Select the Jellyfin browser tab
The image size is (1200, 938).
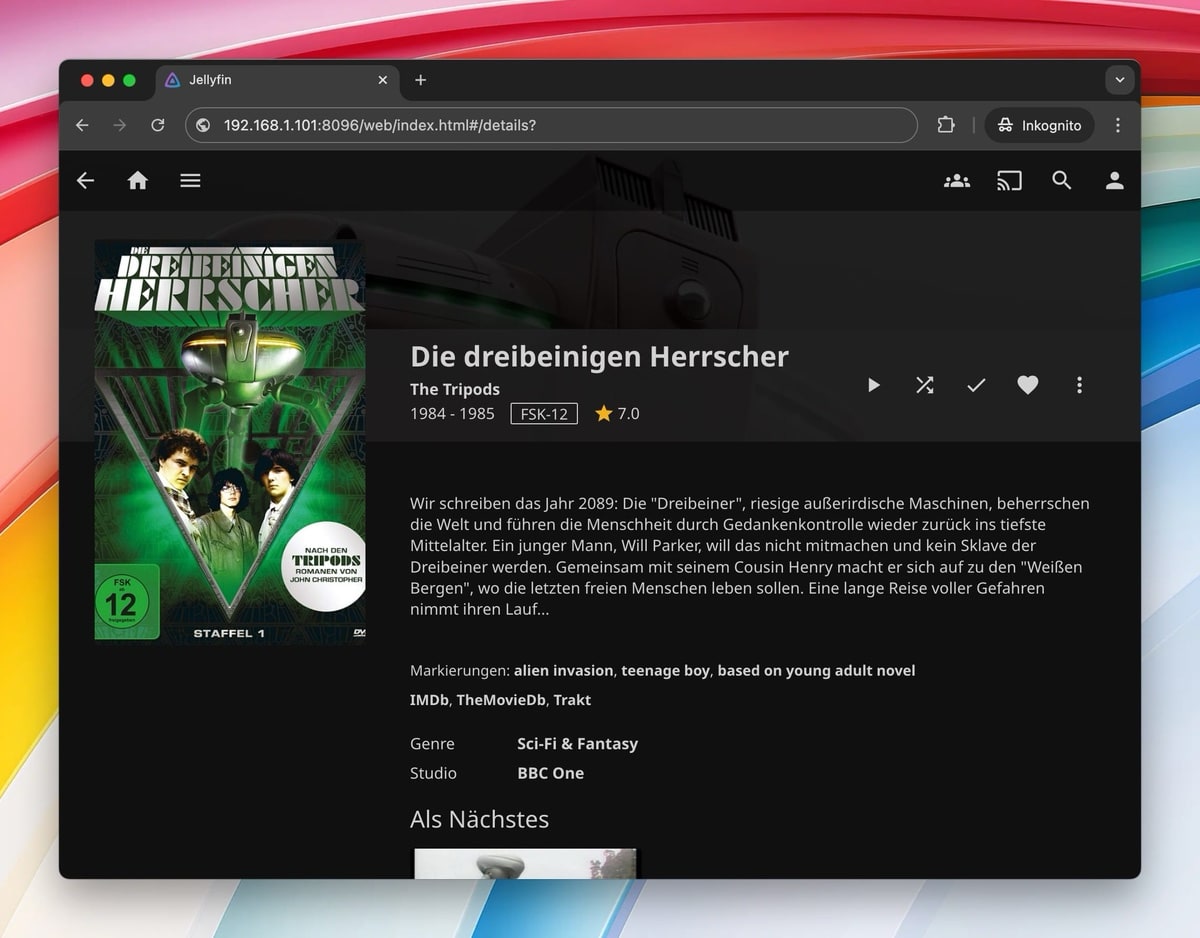click(x=277, y=80)
